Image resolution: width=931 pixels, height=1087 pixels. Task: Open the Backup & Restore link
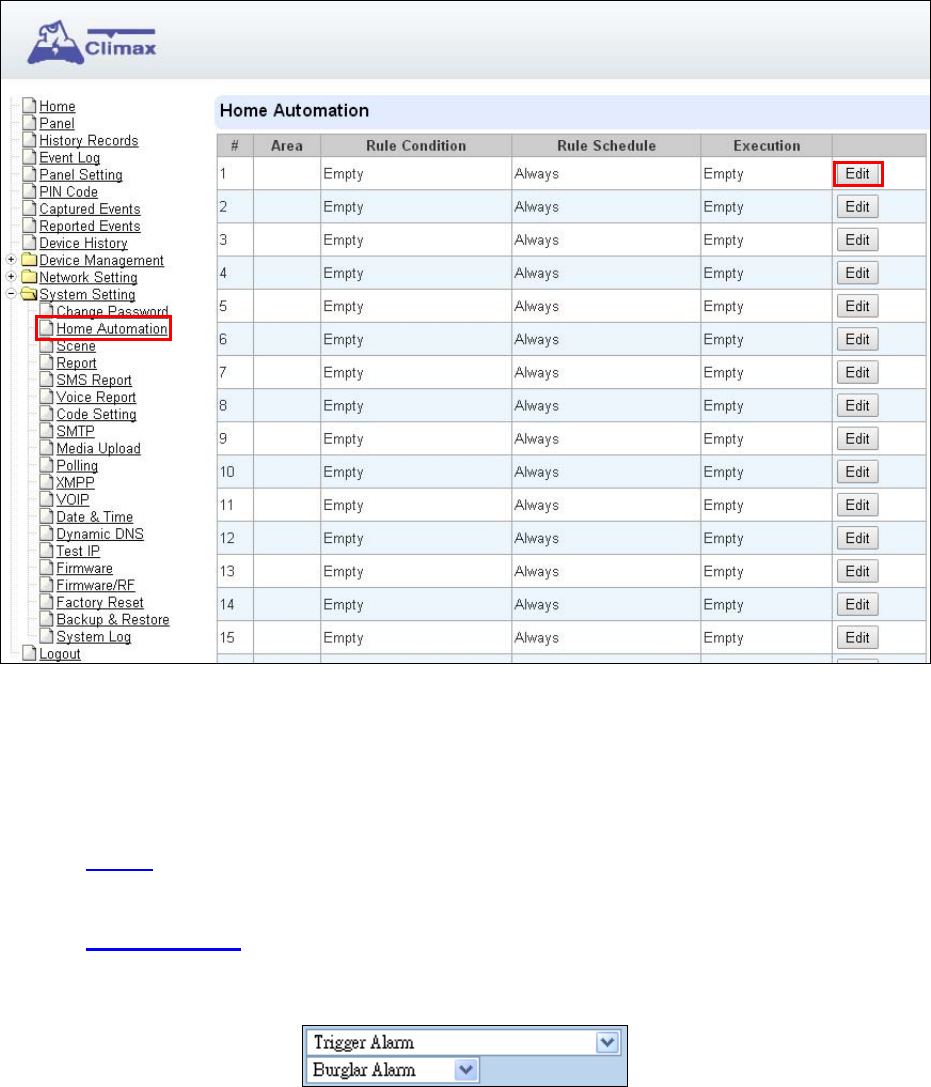(112, 620)
